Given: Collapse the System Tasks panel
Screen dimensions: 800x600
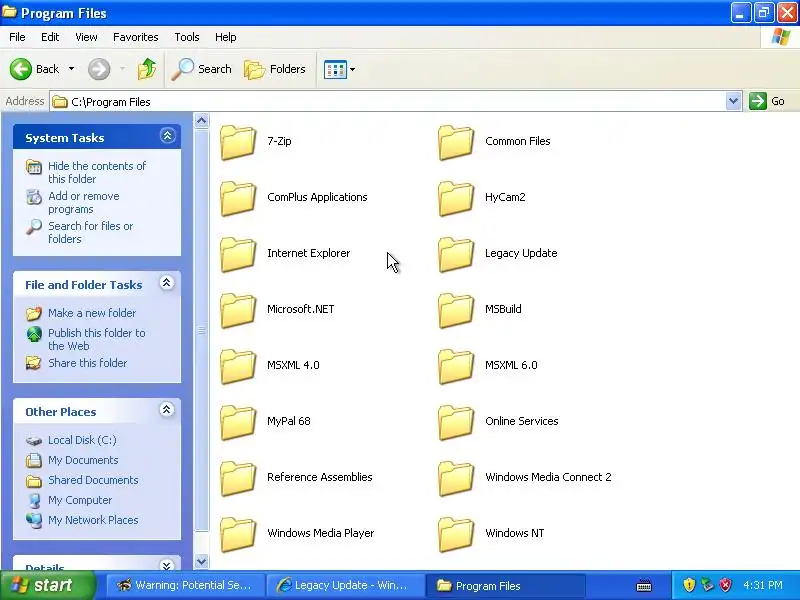Looking at the screenshot, I should 167,136.
